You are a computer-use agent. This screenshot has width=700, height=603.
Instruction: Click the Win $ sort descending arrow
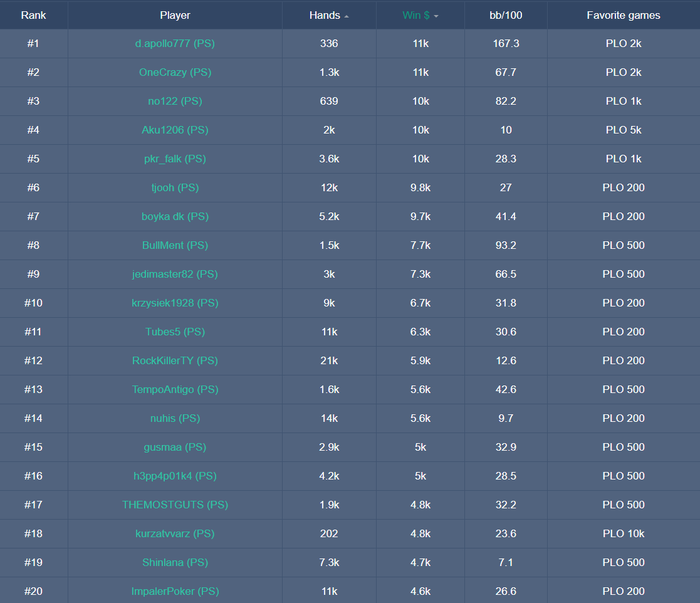436,16
